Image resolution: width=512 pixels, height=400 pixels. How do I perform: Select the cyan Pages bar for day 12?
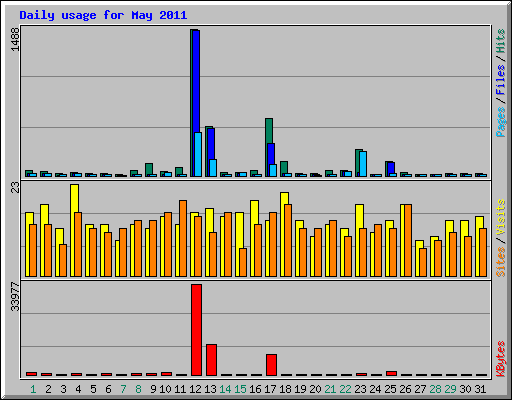click(x=198, y=154)
